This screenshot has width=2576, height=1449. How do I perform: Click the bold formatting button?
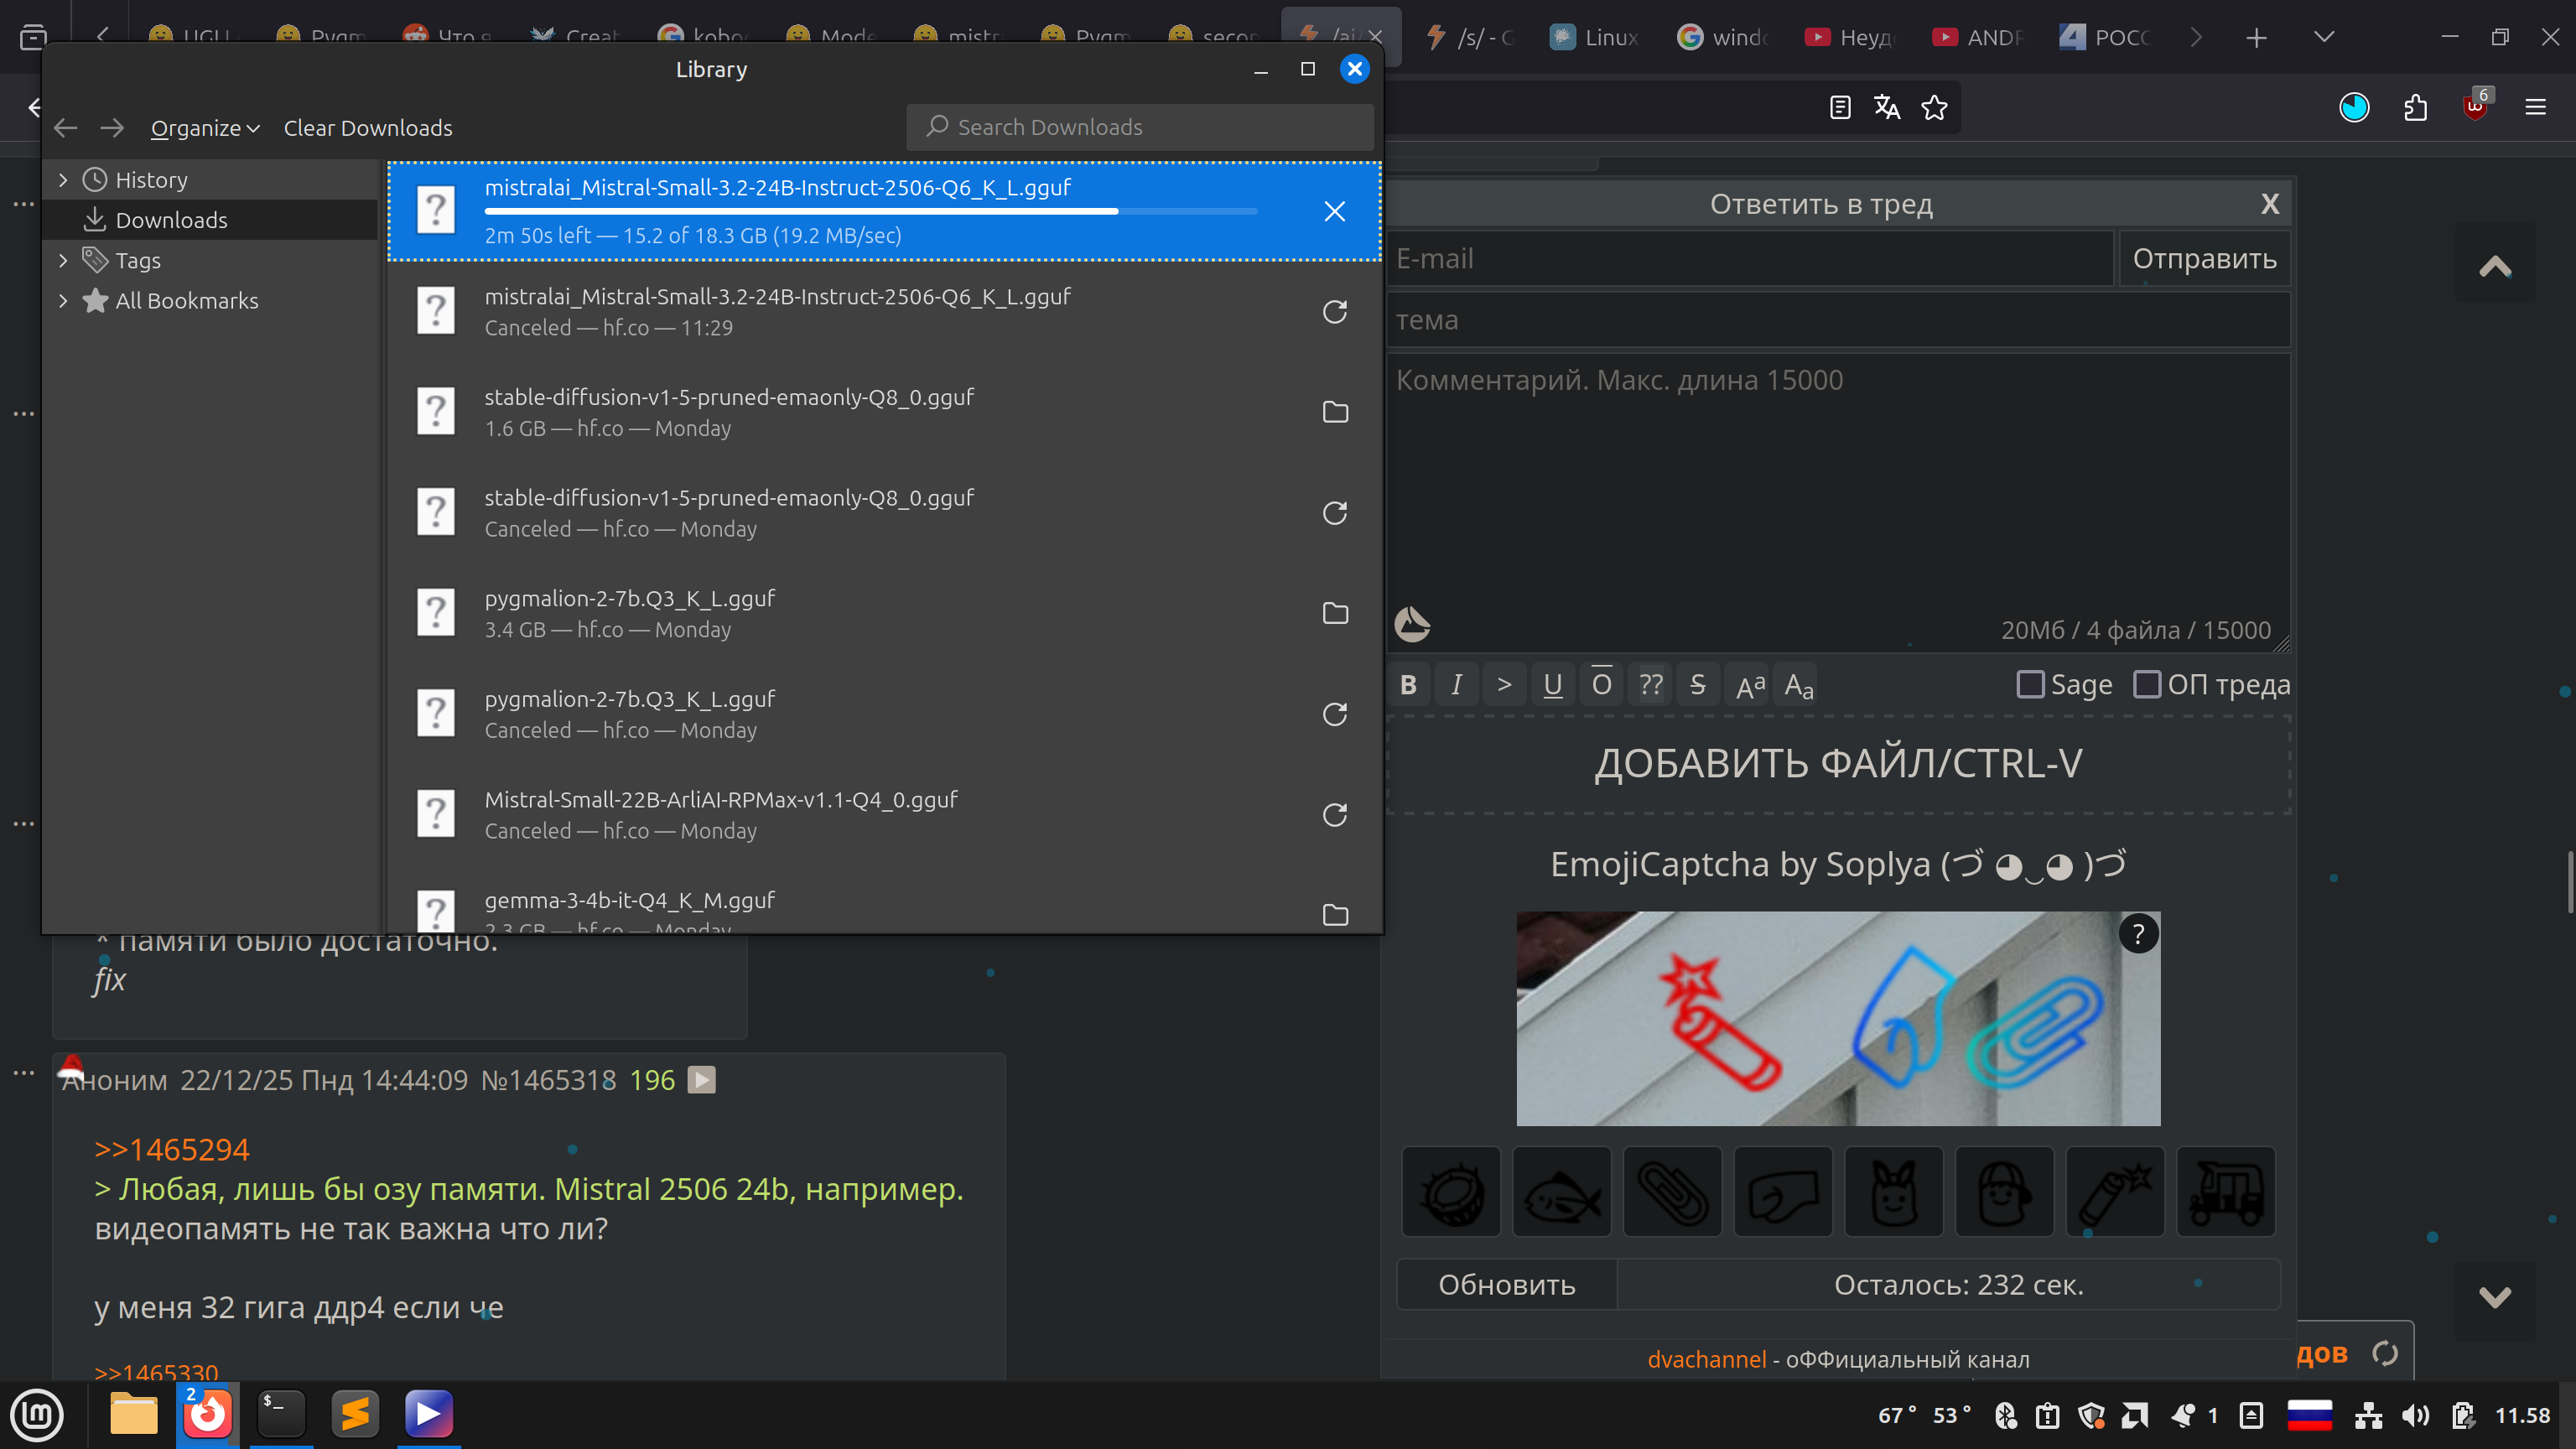click(x=1408, y=685)
